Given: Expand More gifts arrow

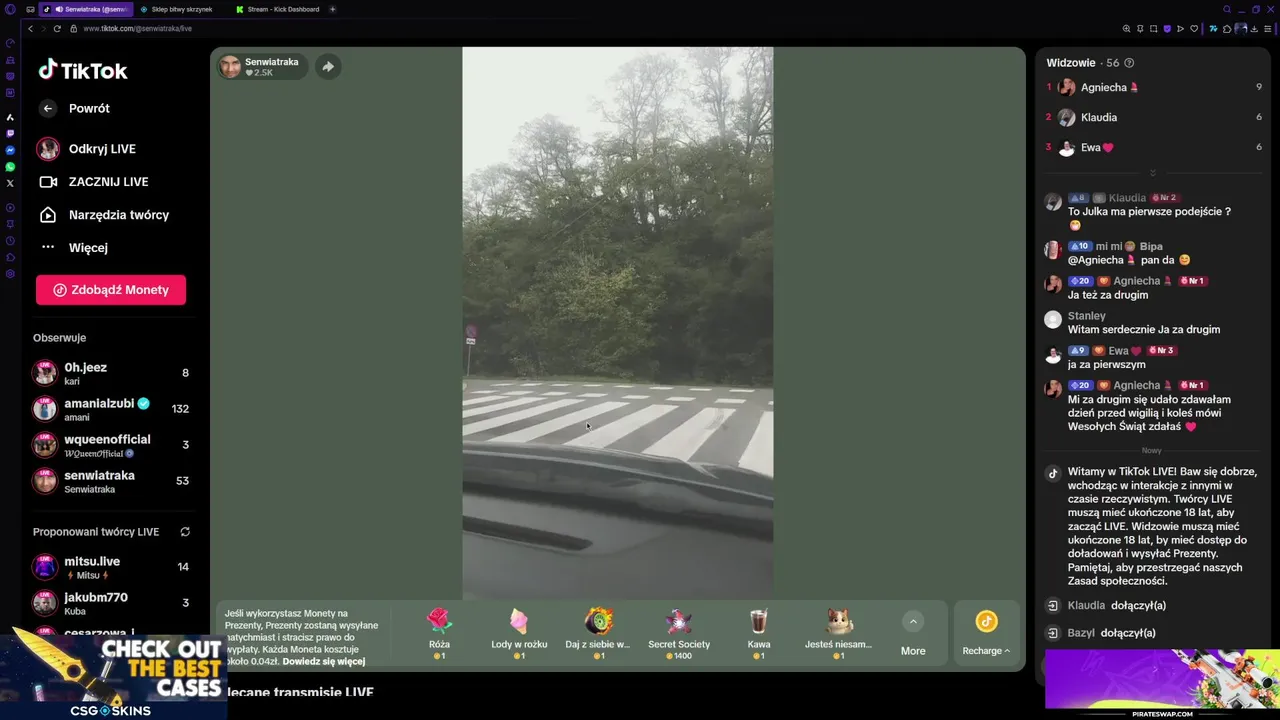Looking at the screenshot, I should [x=913, y=622].
